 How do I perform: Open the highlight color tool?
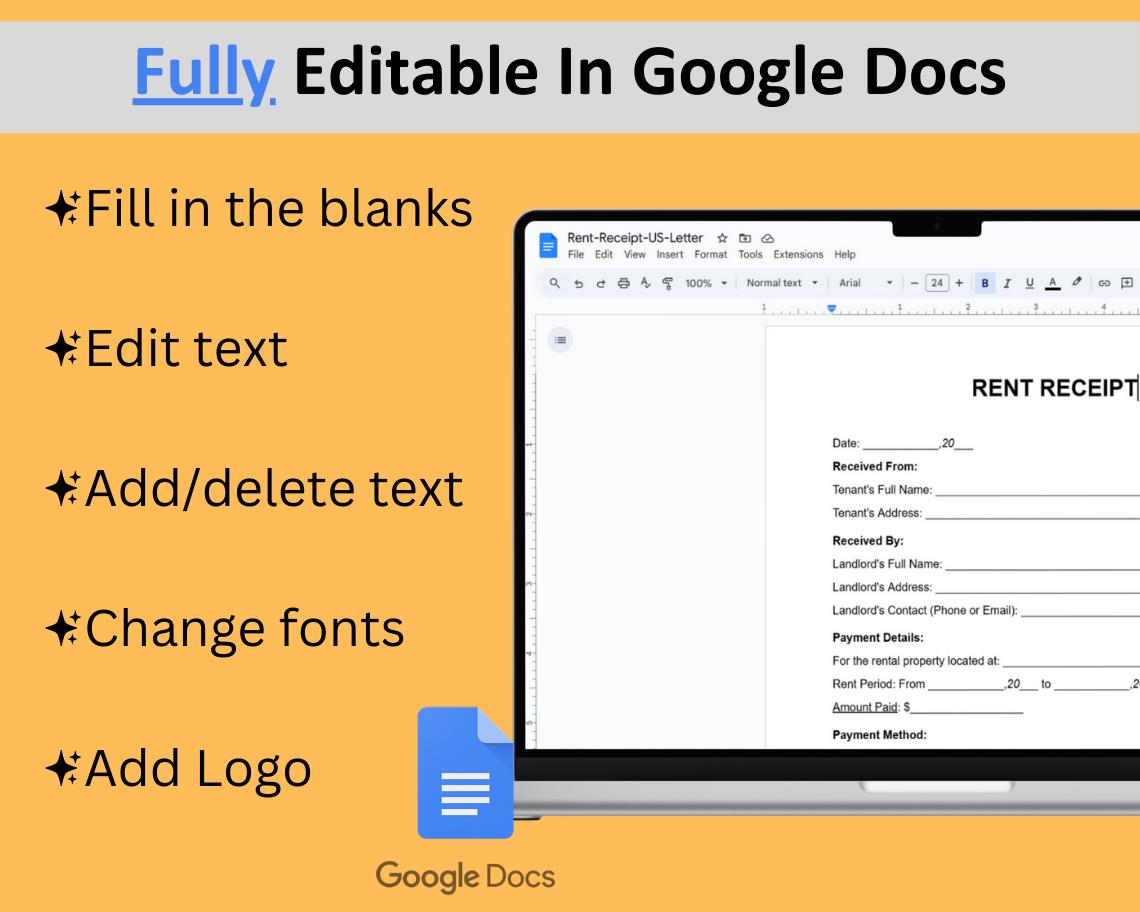[1077, 282]
